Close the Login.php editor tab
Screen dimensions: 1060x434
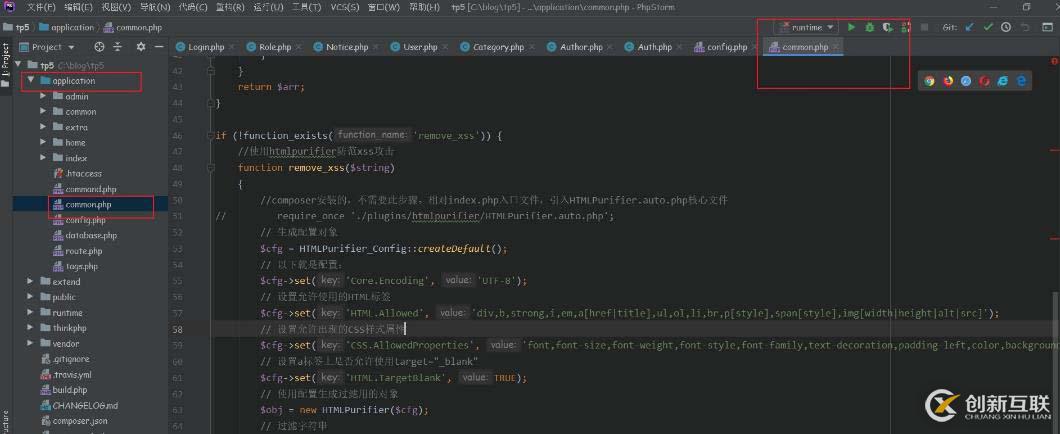[x=231, y=47]
